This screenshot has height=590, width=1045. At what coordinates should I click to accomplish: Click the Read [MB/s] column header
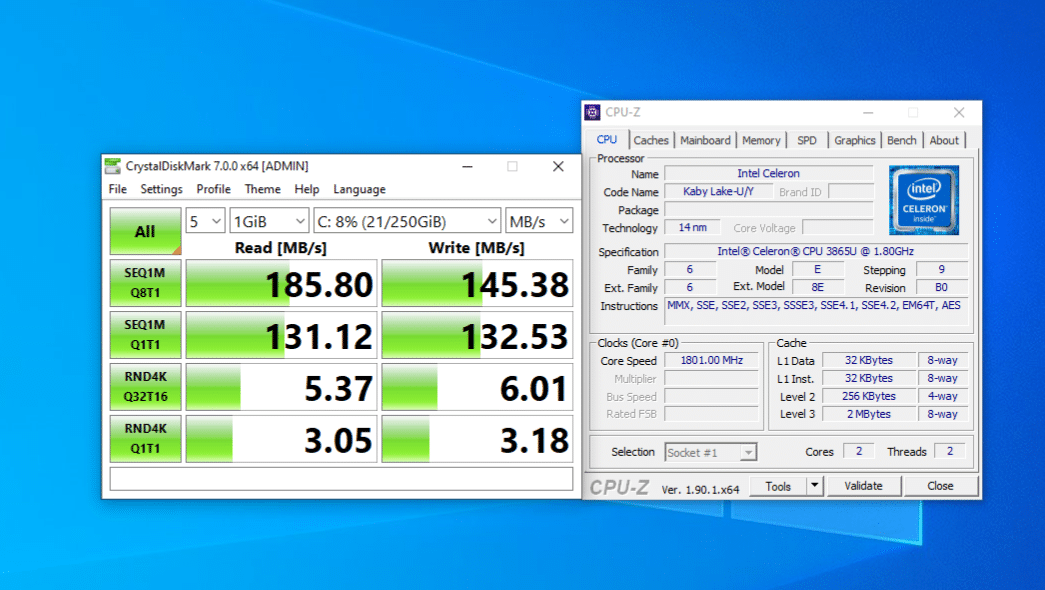pos(281,248)
